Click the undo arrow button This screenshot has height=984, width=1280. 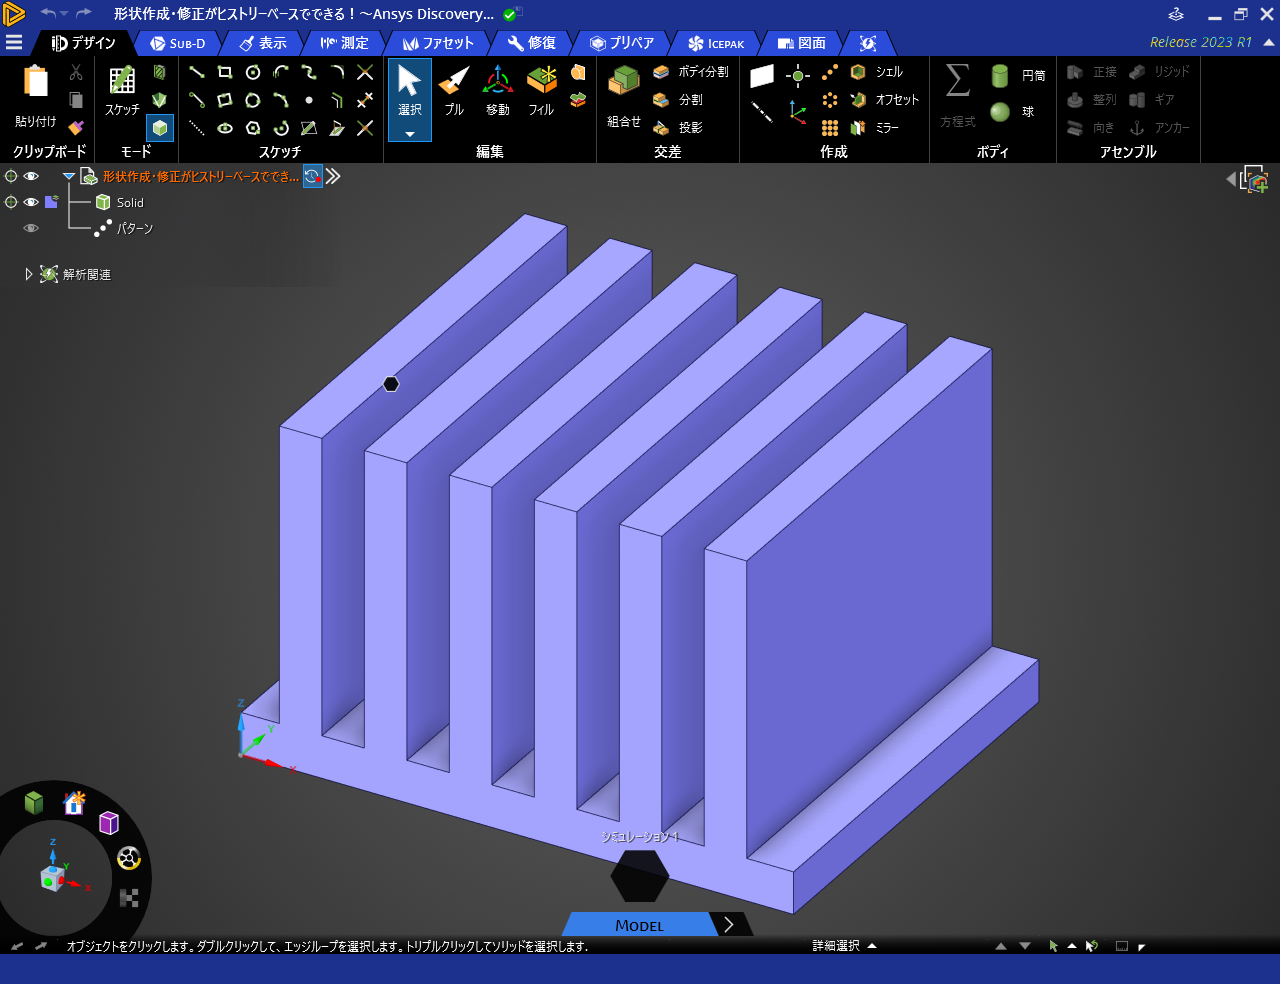(x=47, y=13)
